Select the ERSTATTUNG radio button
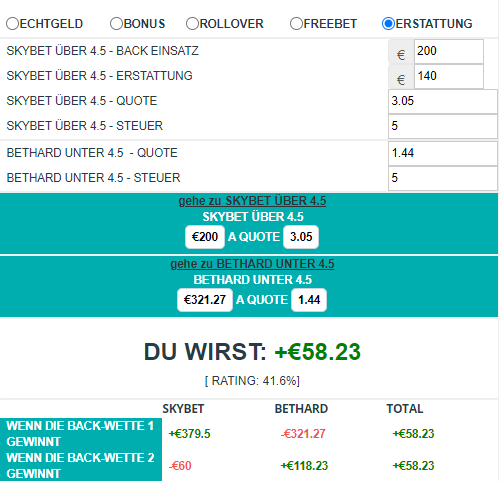This screenshot has width=499, height=481. tap(388, 24)
